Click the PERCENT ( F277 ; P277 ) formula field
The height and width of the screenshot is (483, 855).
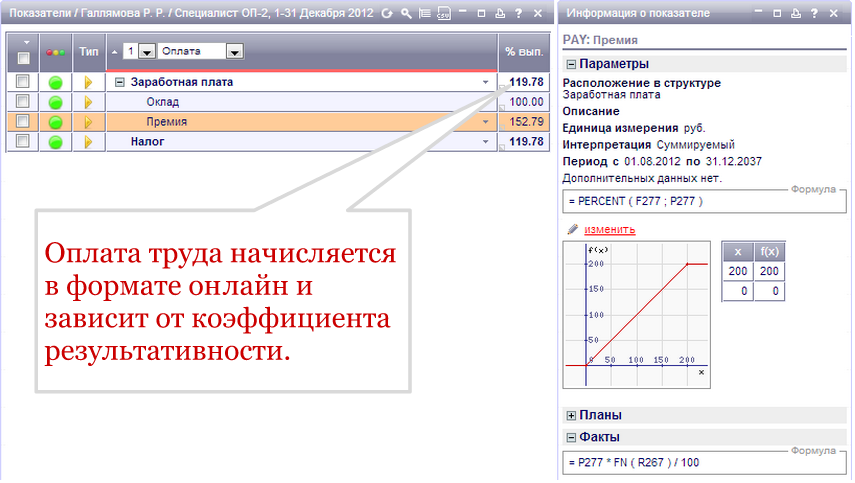tap(704, 202)
